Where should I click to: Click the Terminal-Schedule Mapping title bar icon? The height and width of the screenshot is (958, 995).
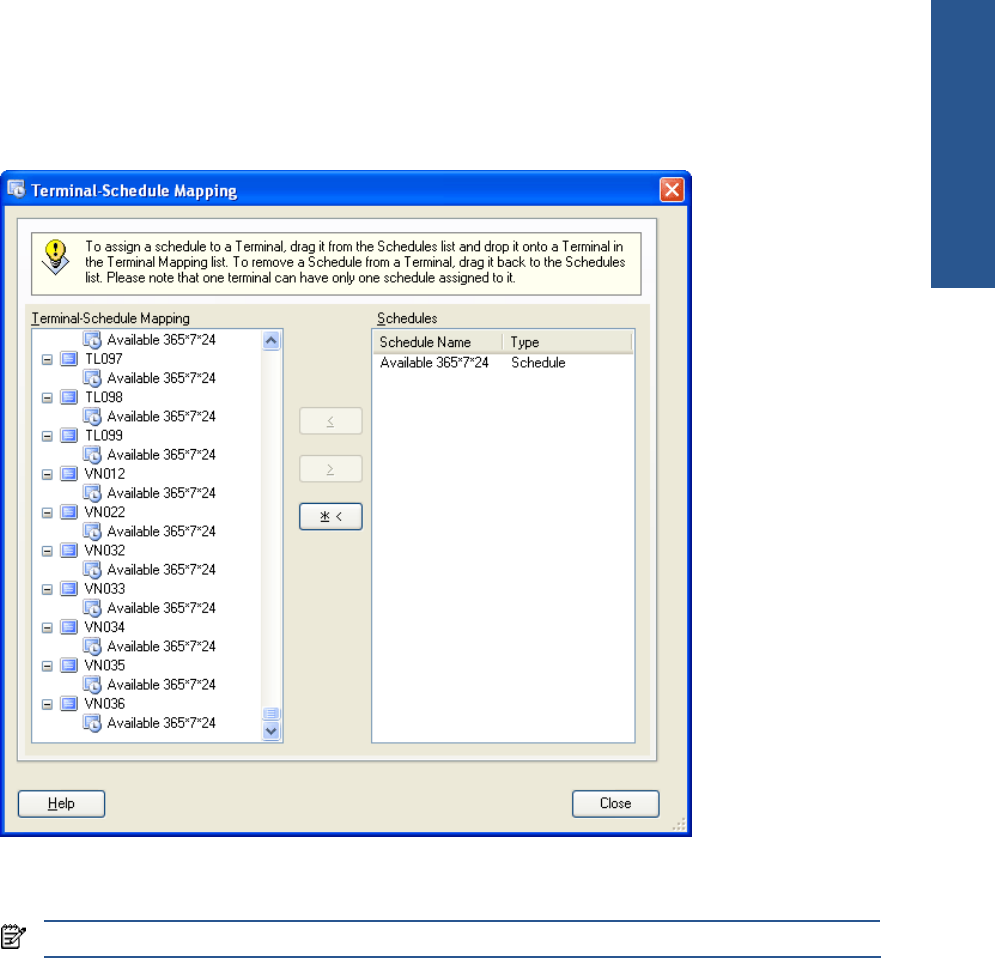tap(16, 189)
